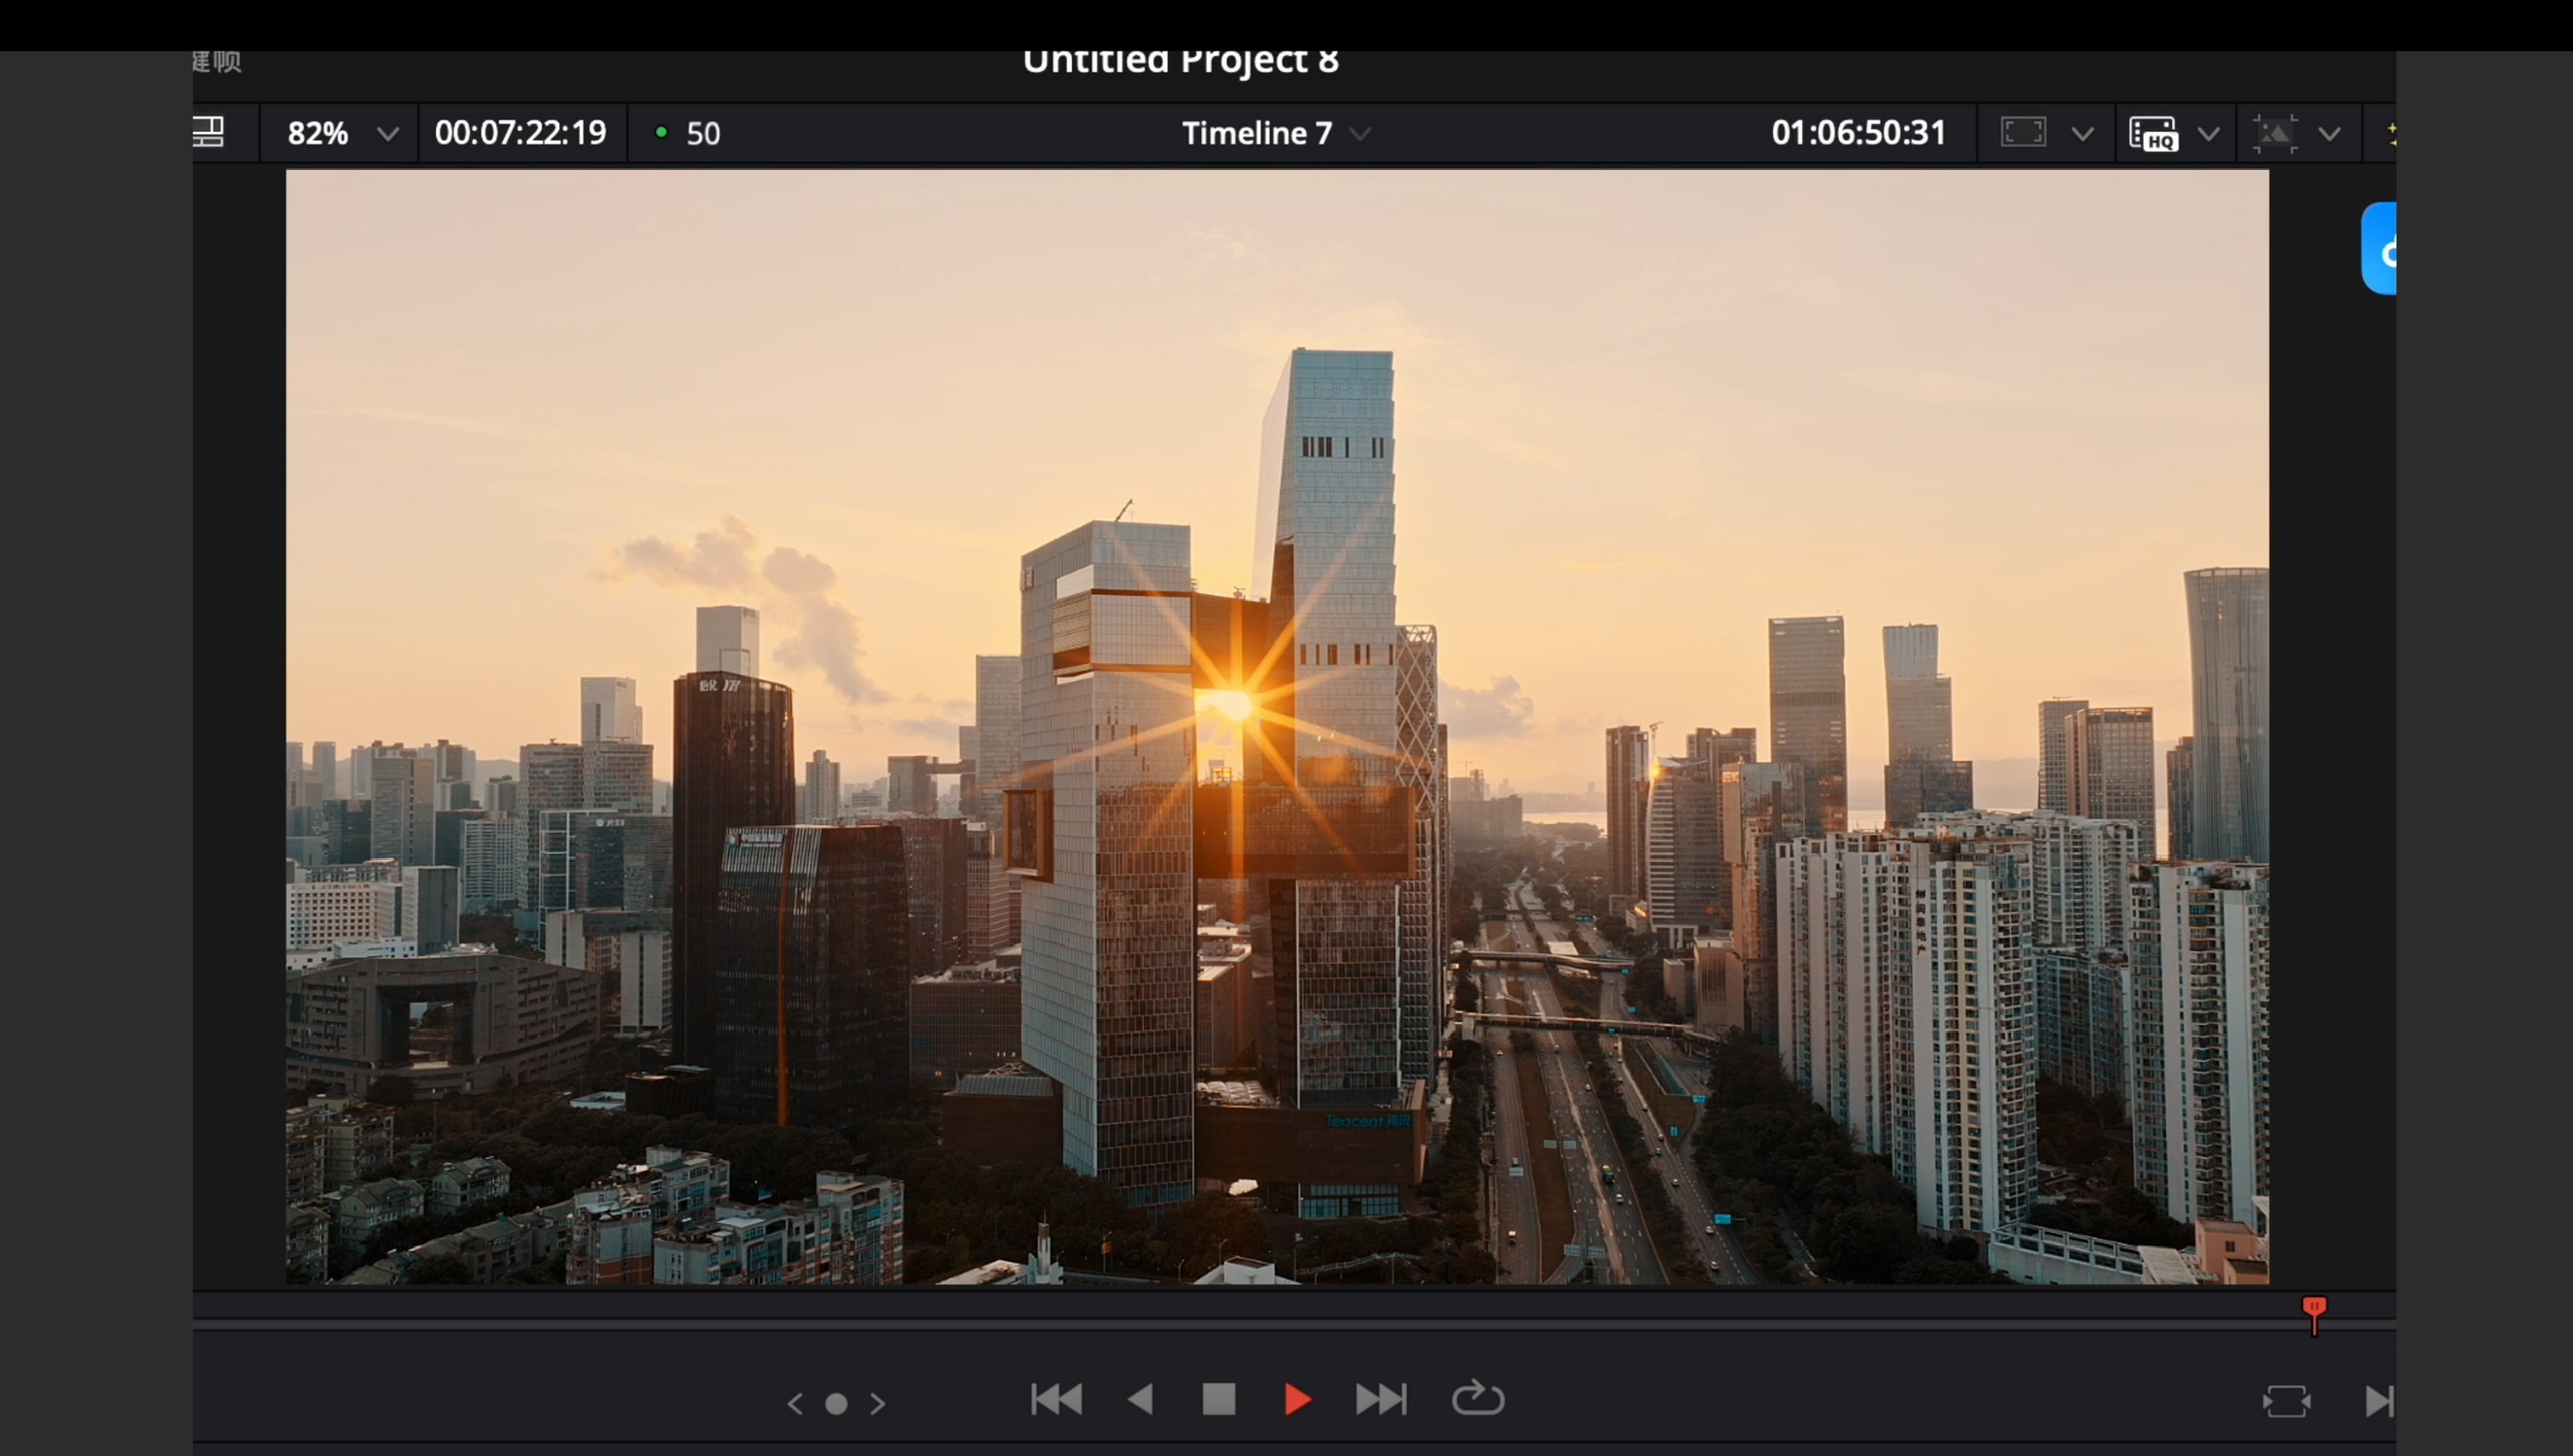Toggle the HQ proxy playback icon

tap(2153, 133)
